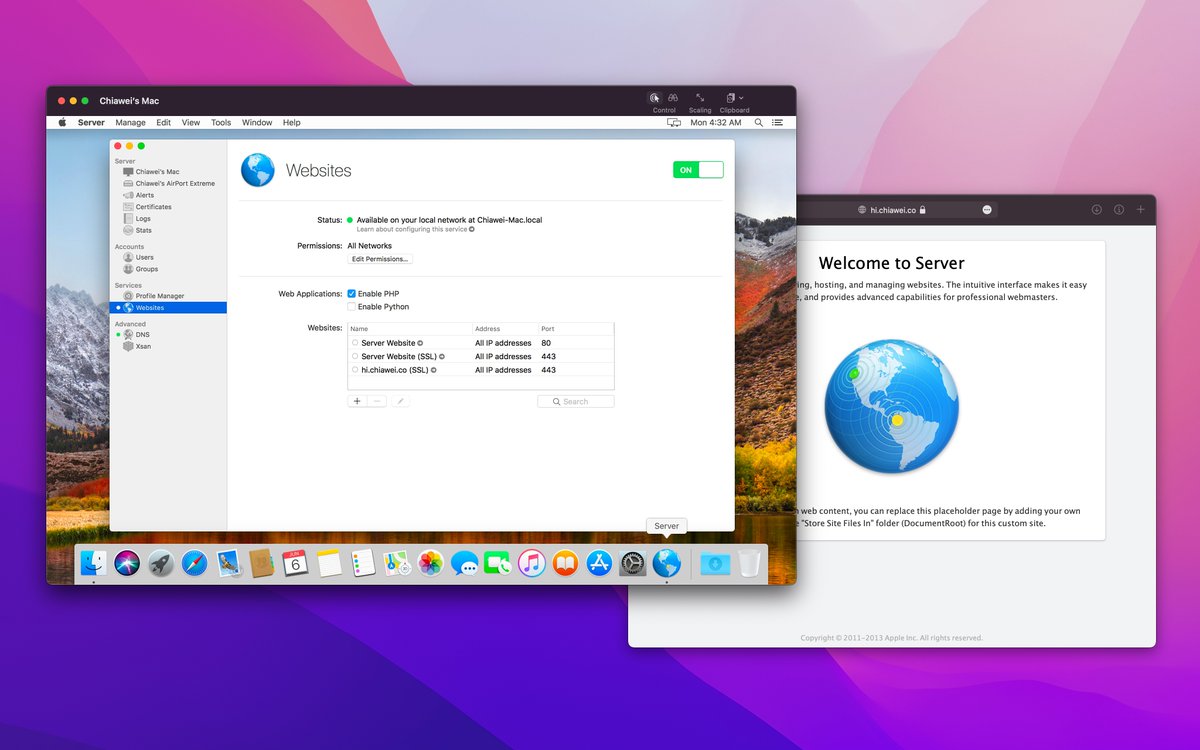Open Calendar icon in the Dock
The image size is (1200, 750).
295,563
